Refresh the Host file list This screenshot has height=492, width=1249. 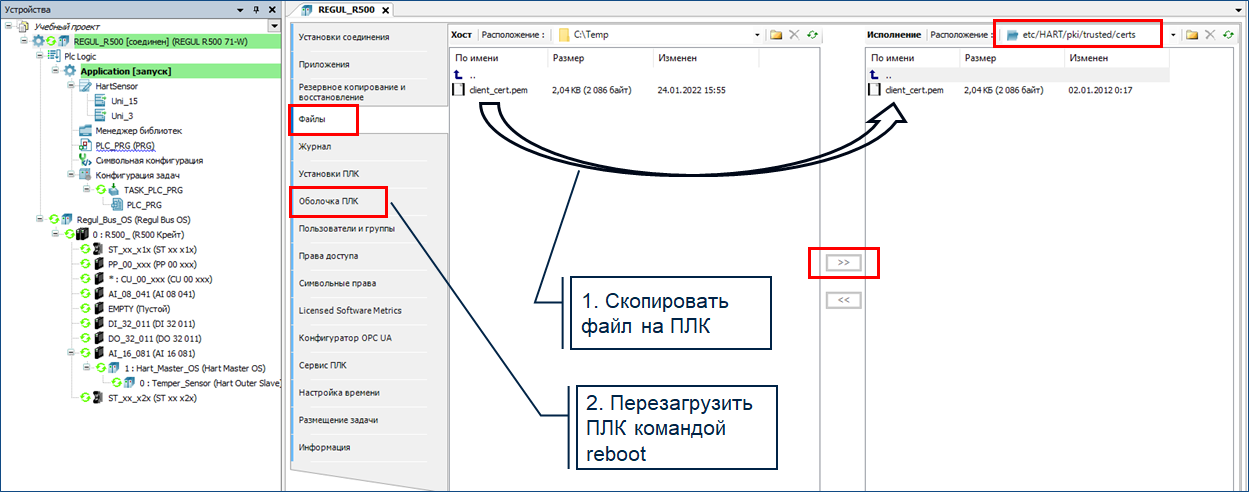coord(812,35)
